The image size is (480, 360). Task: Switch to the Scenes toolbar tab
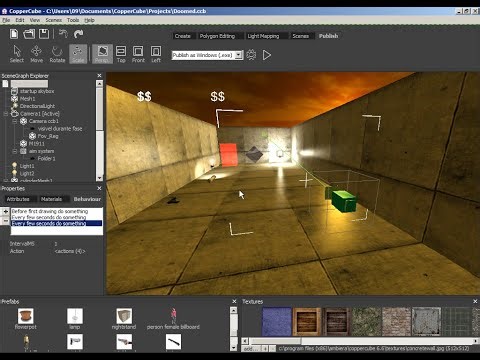coord(300,36)
